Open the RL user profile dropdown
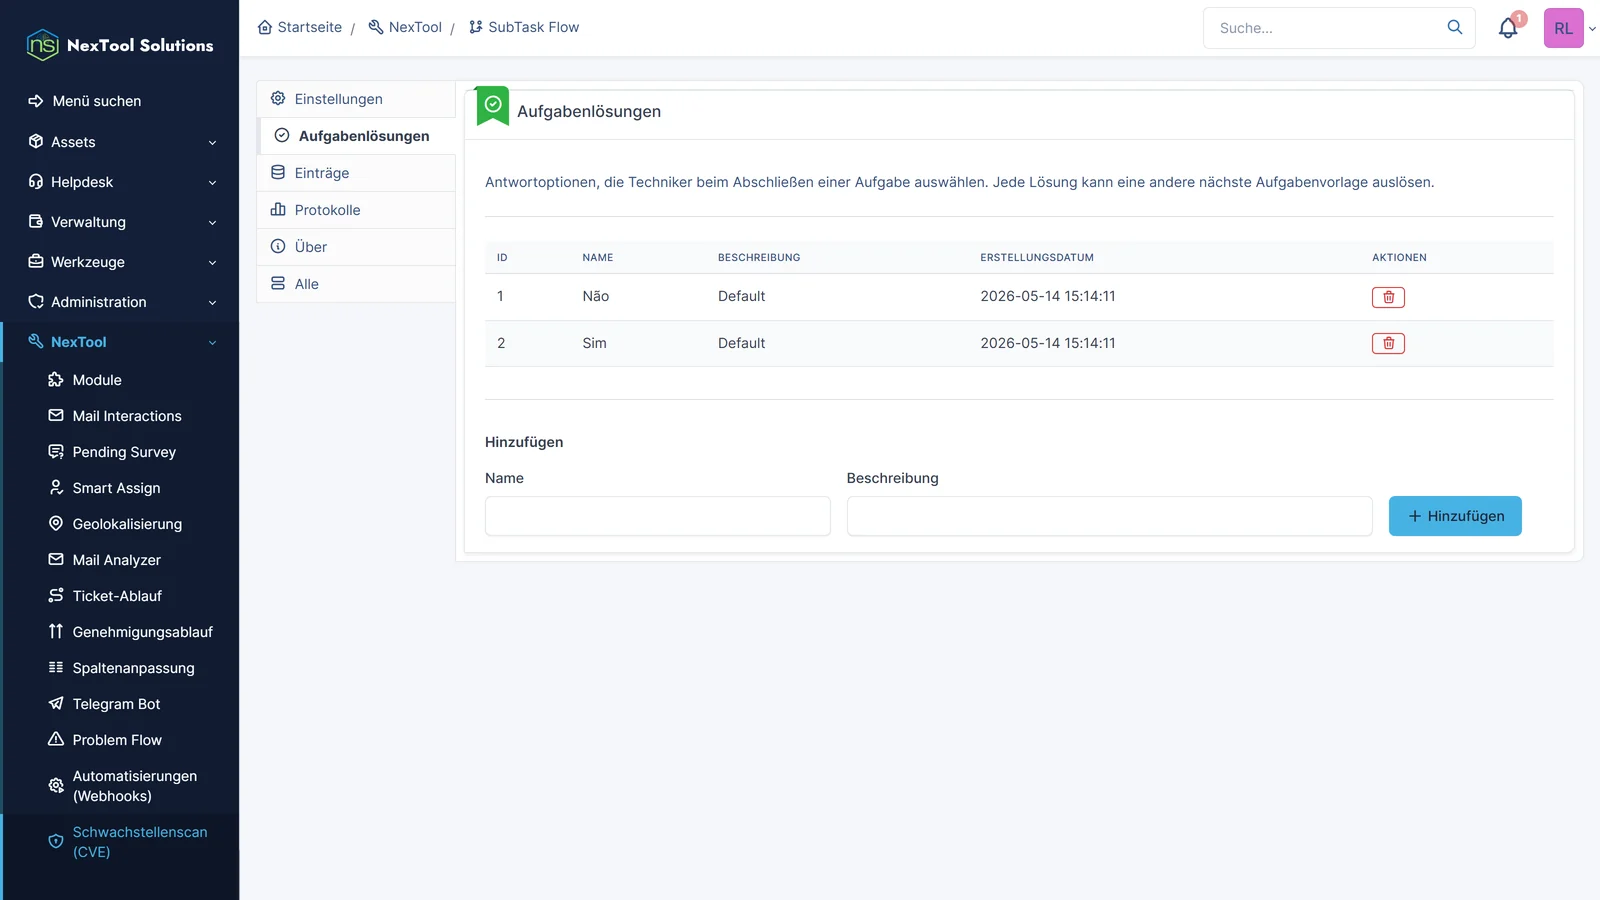Viewport: 1600px width, 900px height. click(x=1570, y=28)
